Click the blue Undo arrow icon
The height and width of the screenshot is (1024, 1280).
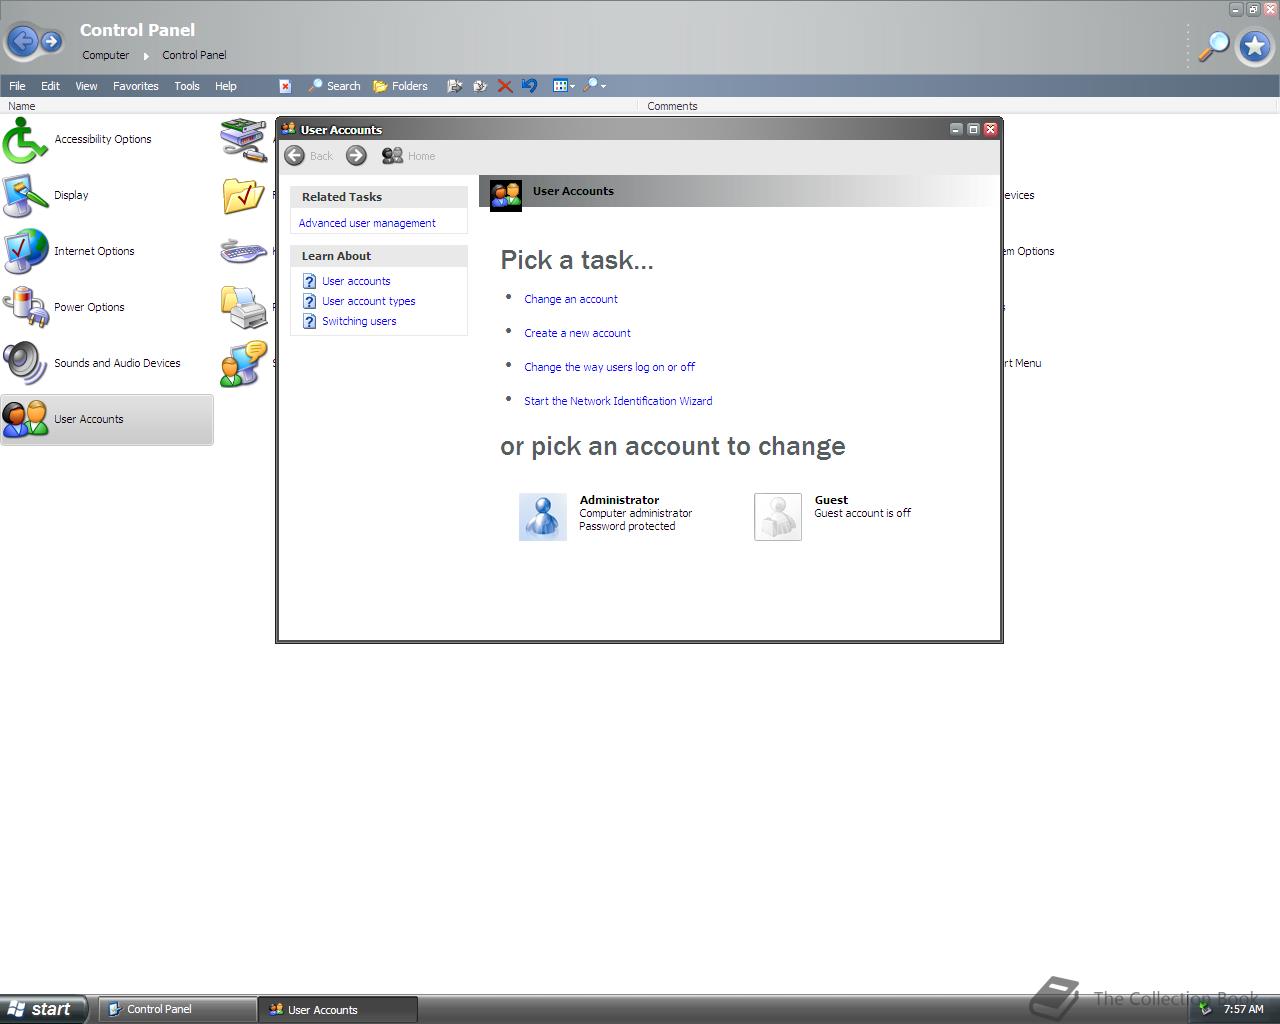point(529,86)
